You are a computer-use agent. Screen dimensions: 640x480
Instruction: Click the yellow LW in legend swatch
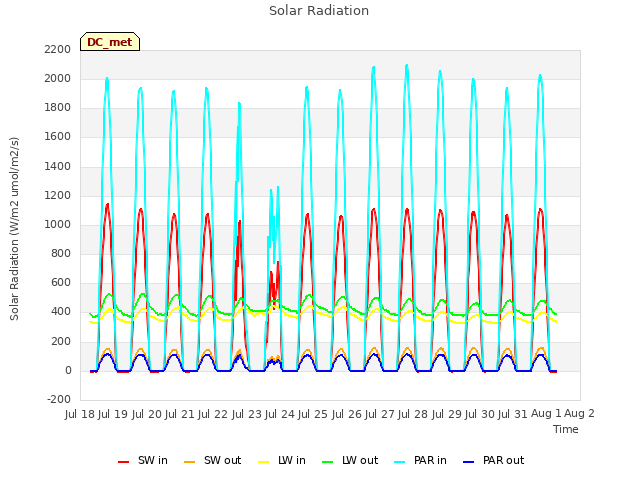click(x=264, y=462)
